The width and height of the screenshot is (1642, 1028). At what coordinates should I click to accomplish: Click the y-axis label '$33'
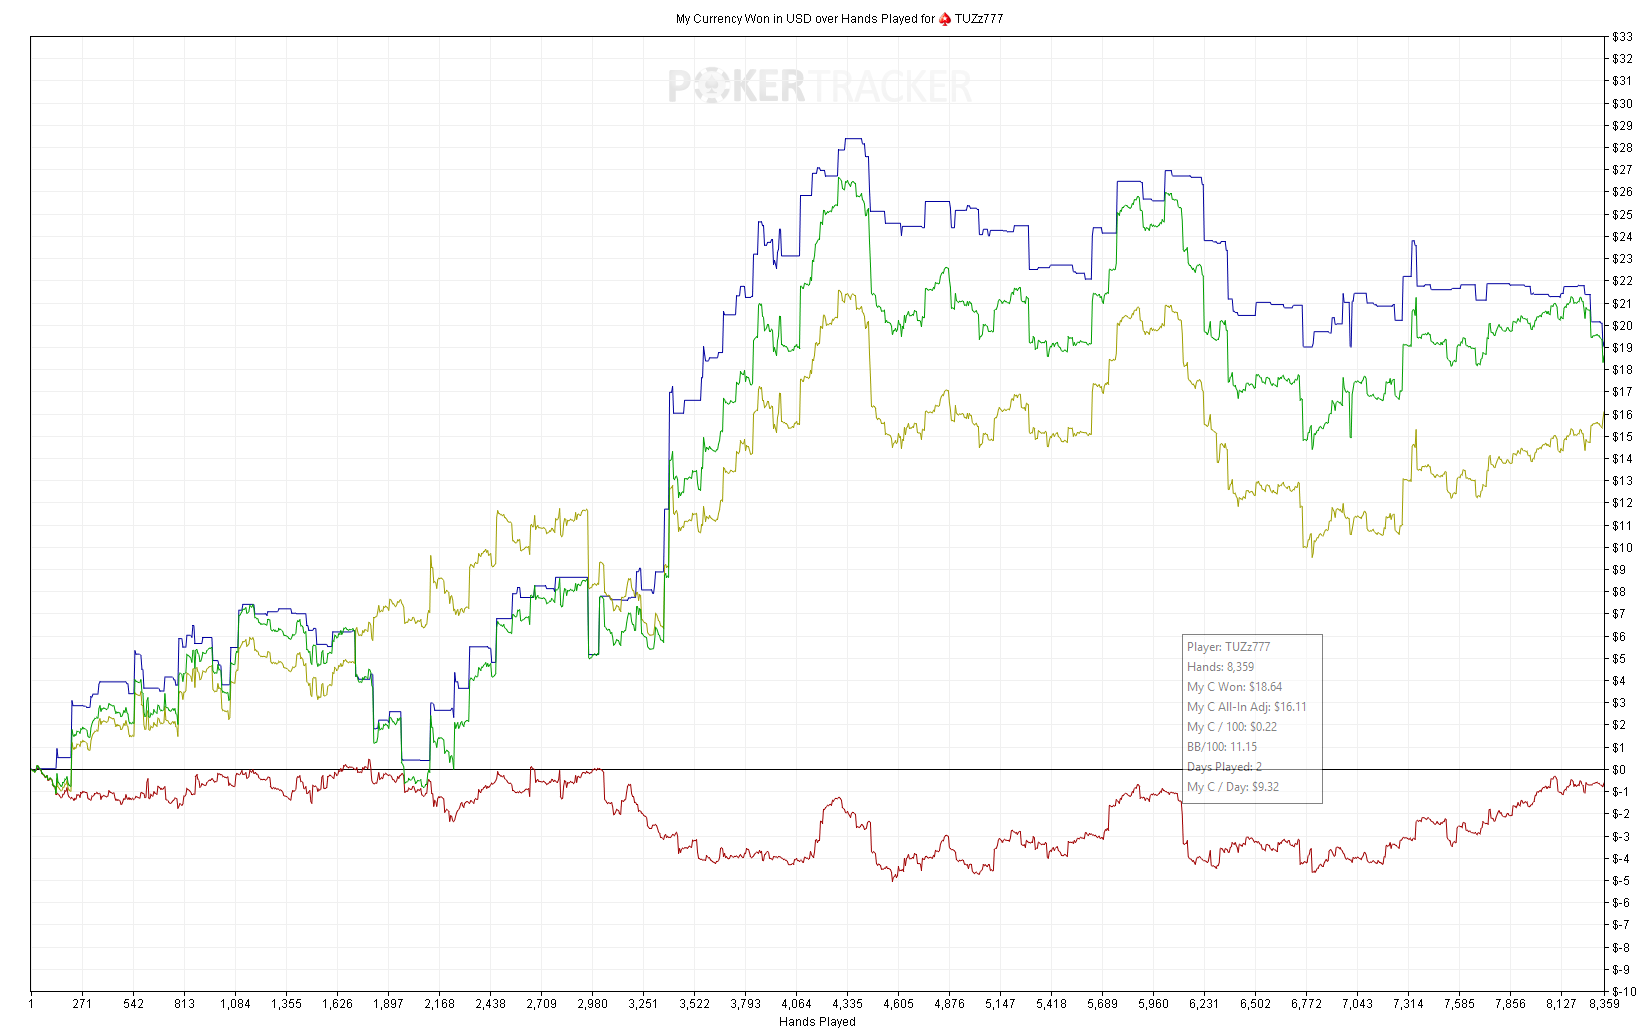point(1622,37)
